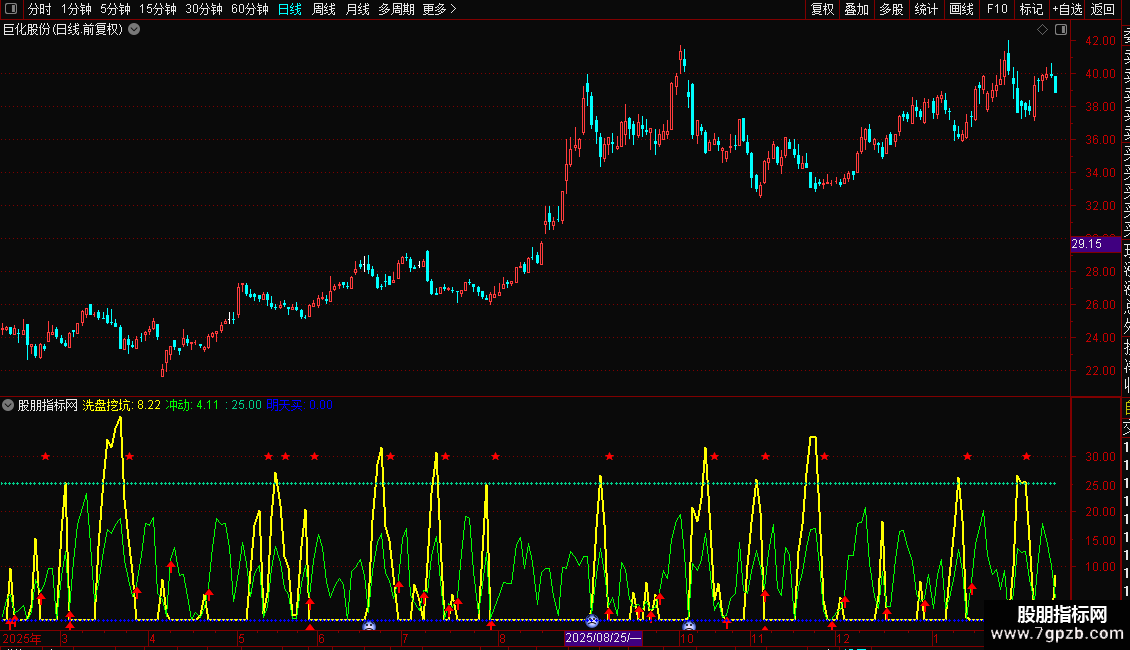Click the 明天买: 0.00 value
1130x650 pixels.
300,405
